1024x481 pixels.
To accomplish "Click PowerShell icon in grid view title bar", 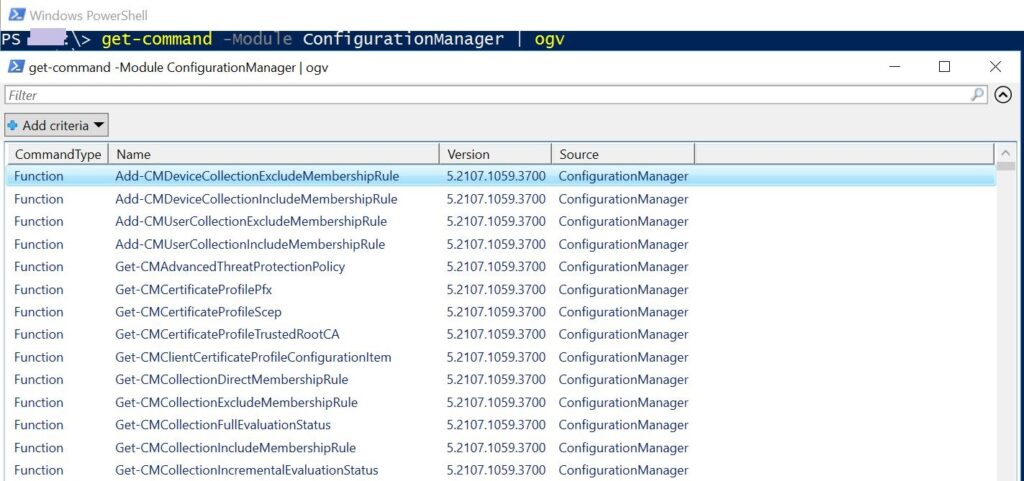I will 16,67.
